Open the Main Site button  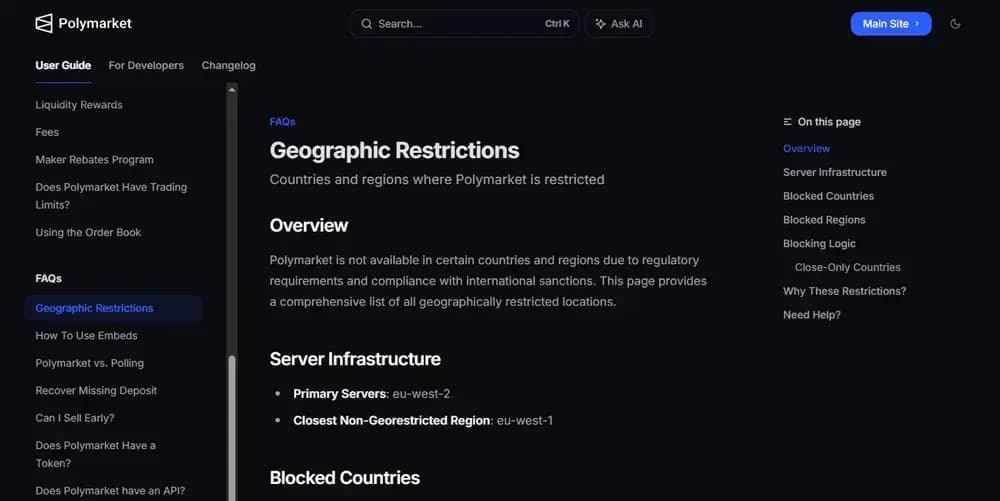tap(890, 23)
